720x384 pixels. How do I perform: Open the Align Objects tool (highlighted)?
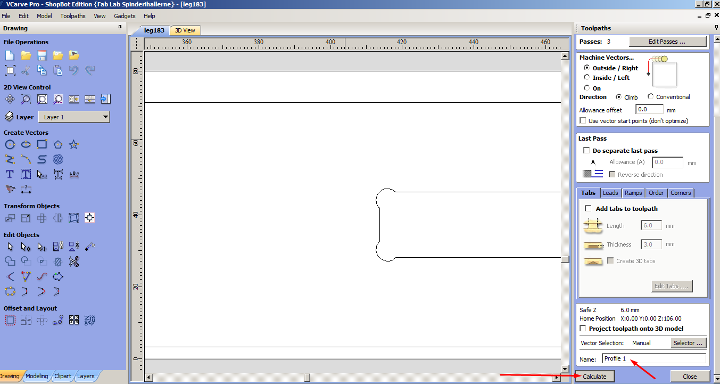coord(90,218)
